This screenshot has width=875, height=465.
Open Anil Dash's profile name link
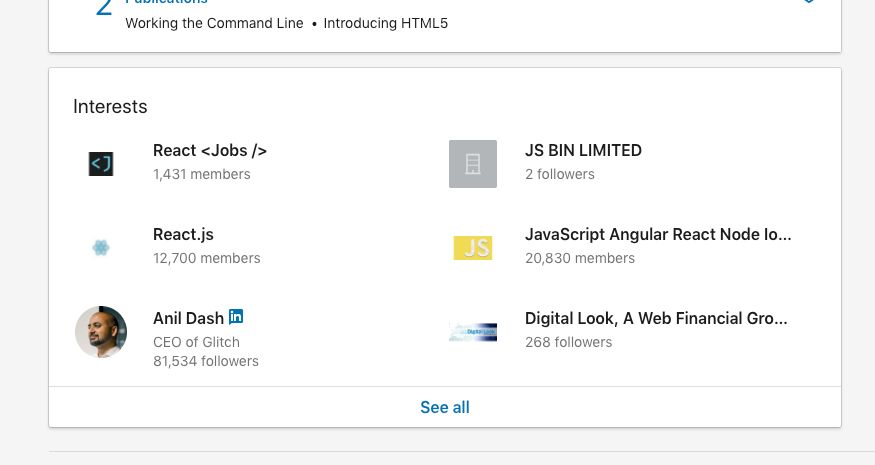pyautogui.click(x=188, y=318)
